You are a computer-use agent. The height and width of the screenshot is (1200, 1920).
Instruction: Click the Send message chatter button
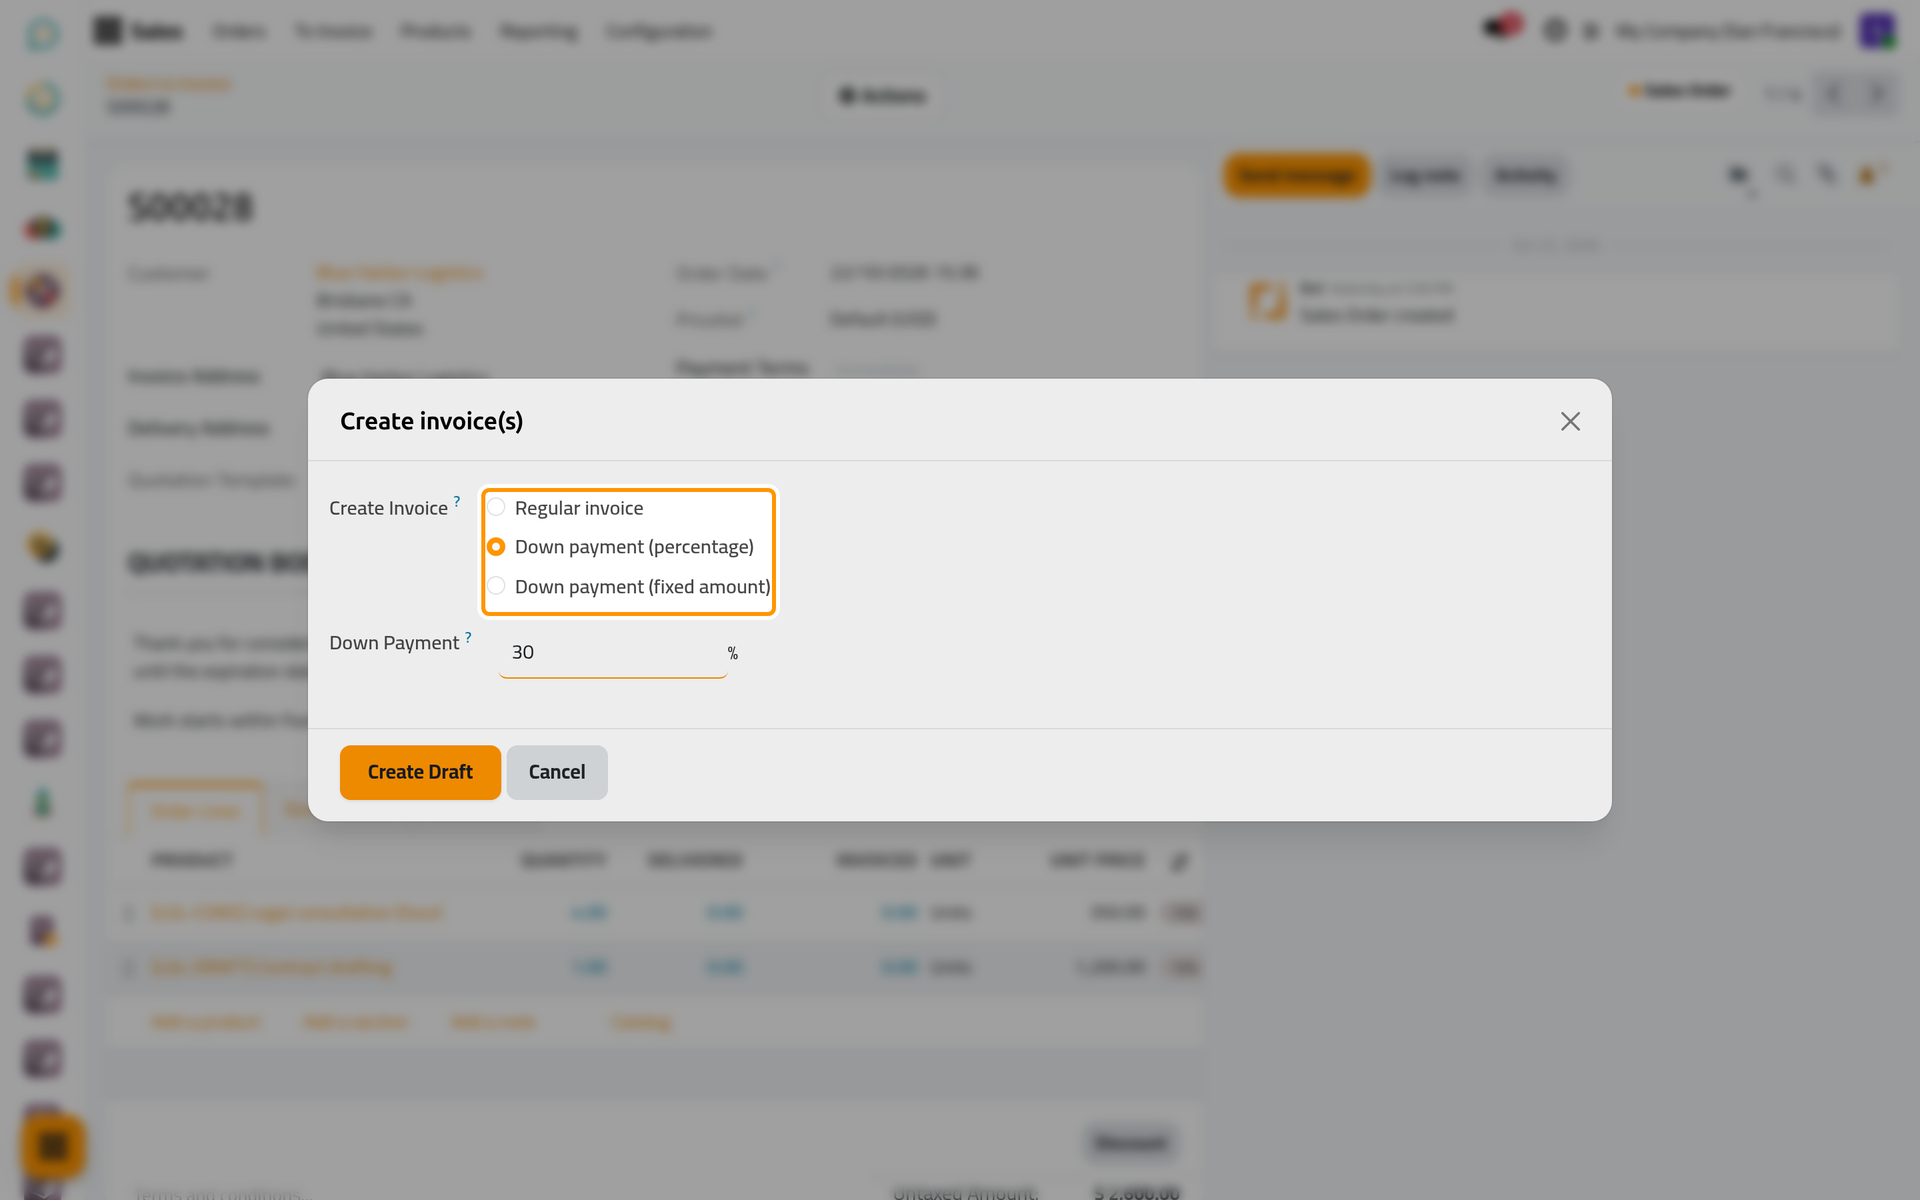(1296, 176)
